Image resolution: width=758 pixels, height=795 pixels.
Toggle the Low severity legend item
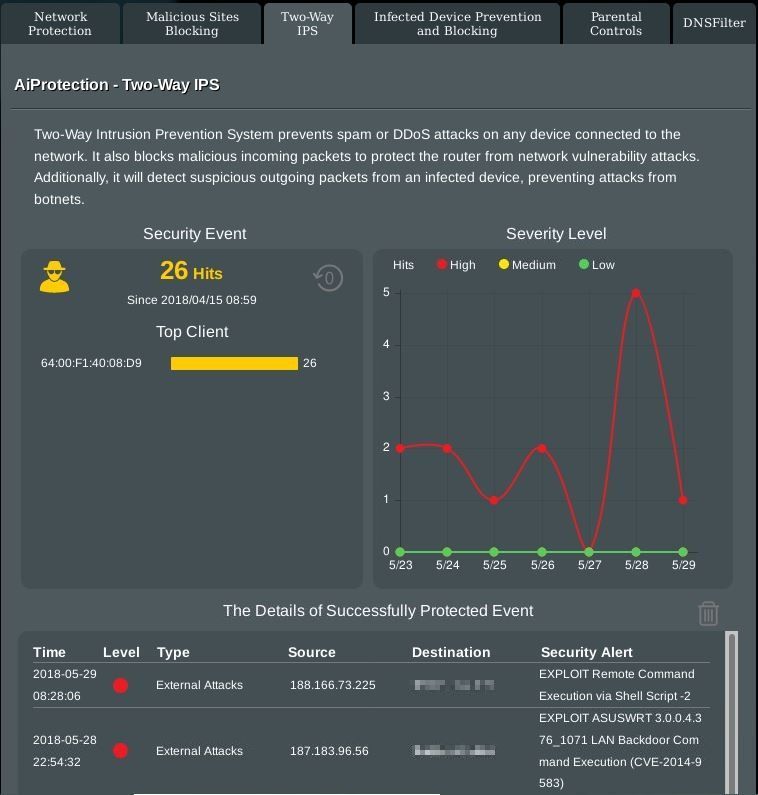(x=597, y=265)
